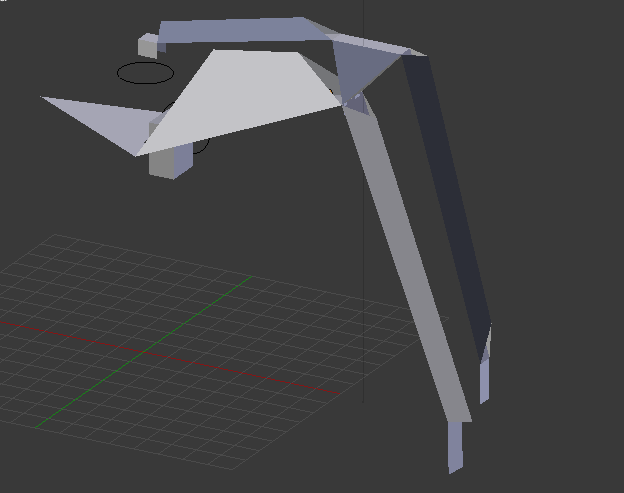Click the inverted triangular joint at the elbow
This screenshot has height=493, width=624.
tap(355, 70)
